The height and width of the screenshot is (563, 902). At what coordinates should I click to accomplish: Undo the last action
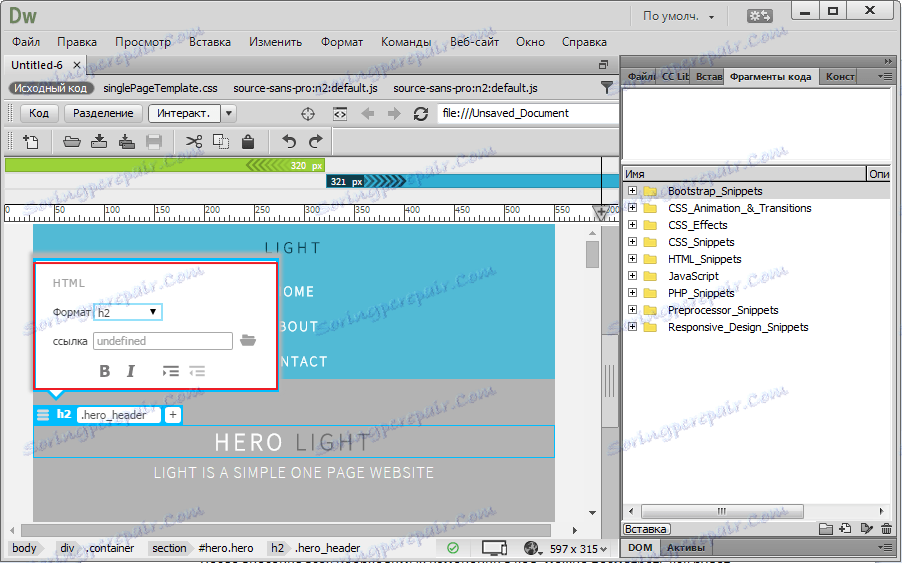click(289, 141)
